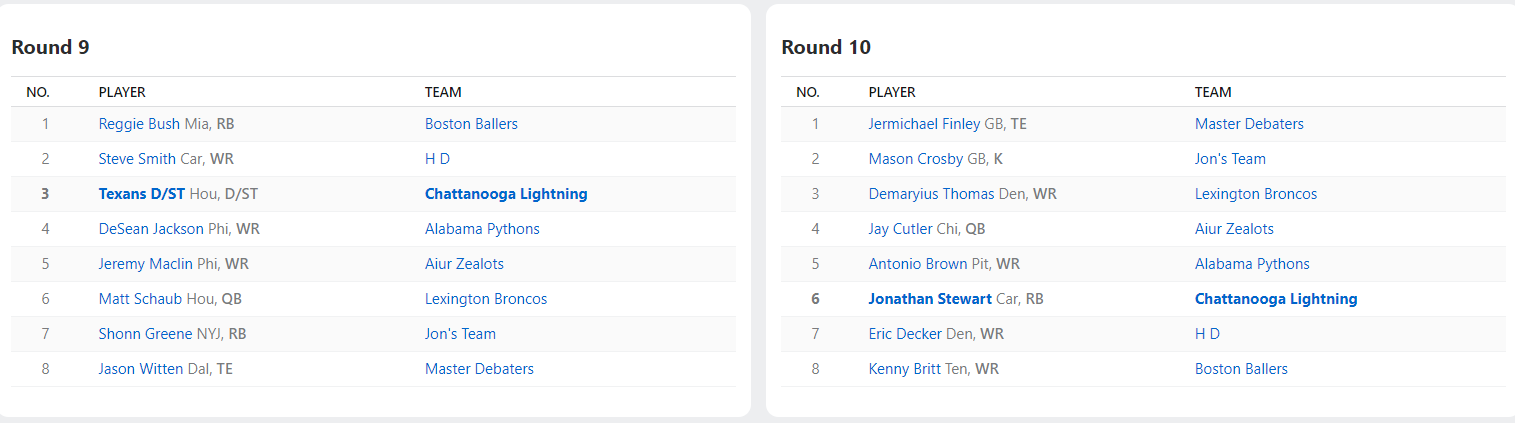
Task: Click Mason Crosby player name
Action: click(x=915, y=159)
